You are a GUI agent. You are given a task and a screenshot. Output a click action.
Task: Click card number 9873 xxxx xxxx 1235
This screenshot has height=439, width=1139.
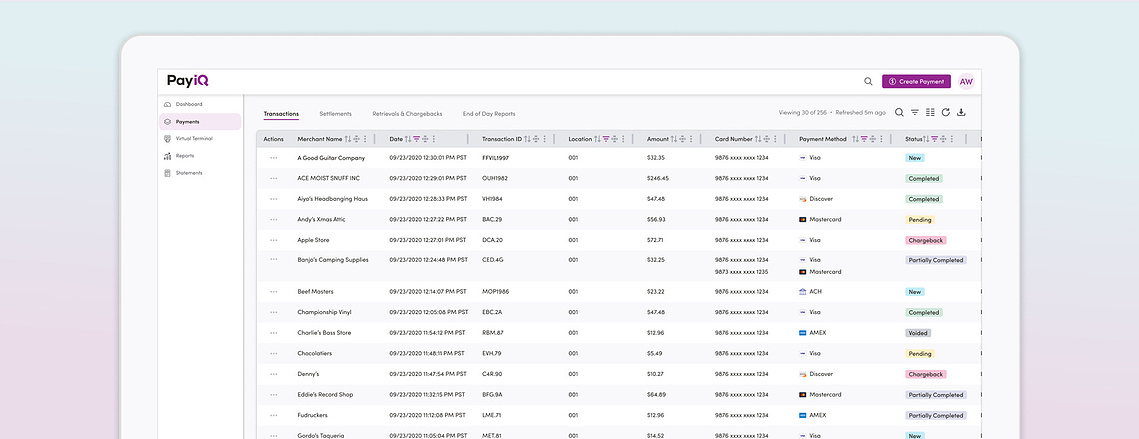pos(741,272)
